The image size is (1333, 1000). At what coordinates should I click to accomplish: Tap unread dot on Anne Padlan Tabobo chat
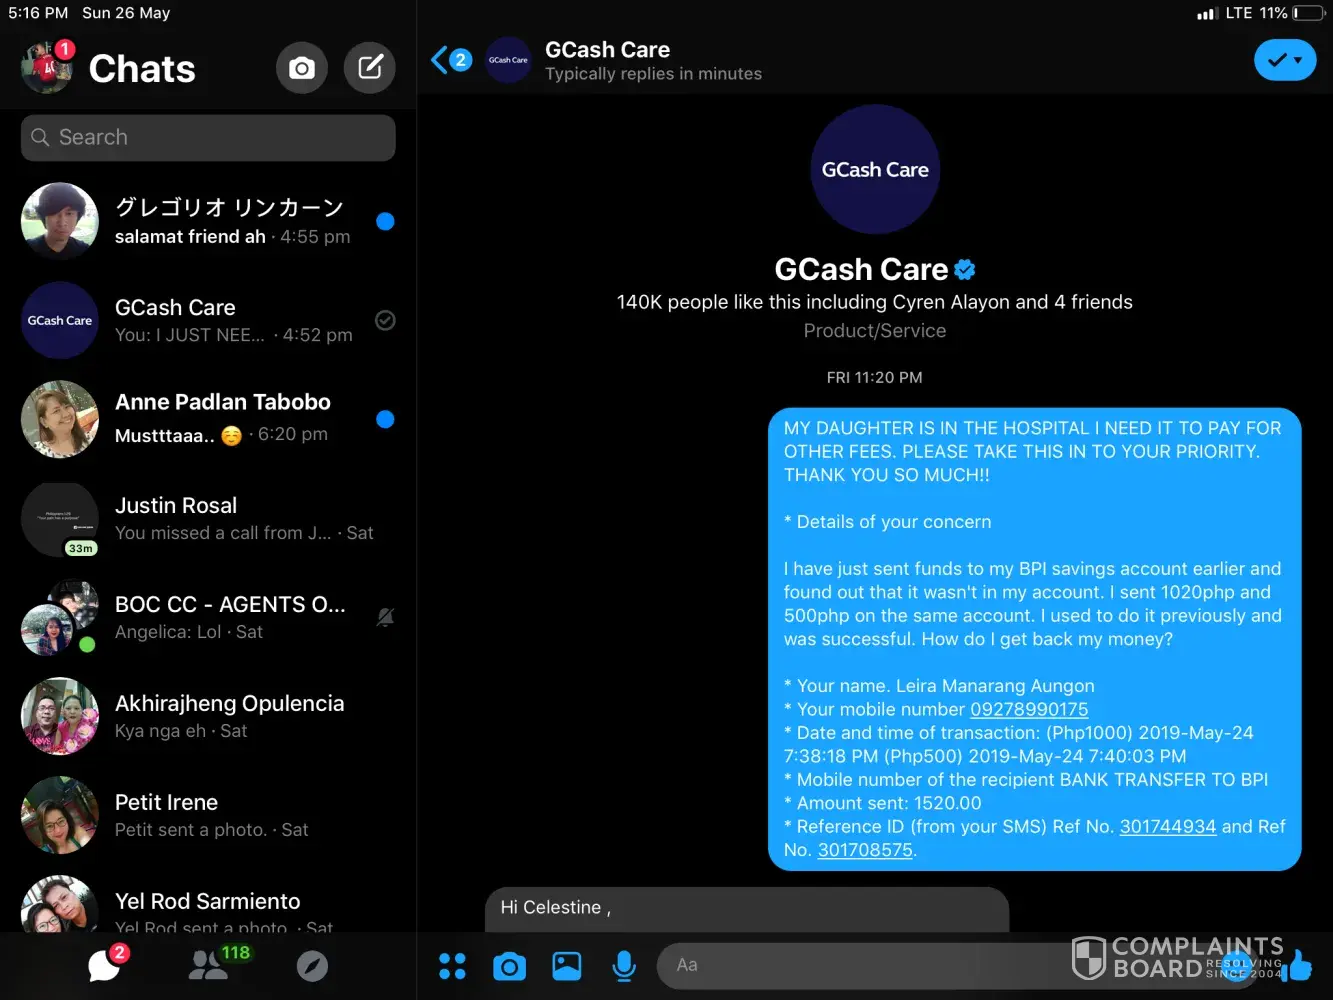click(x=385, y=419)
